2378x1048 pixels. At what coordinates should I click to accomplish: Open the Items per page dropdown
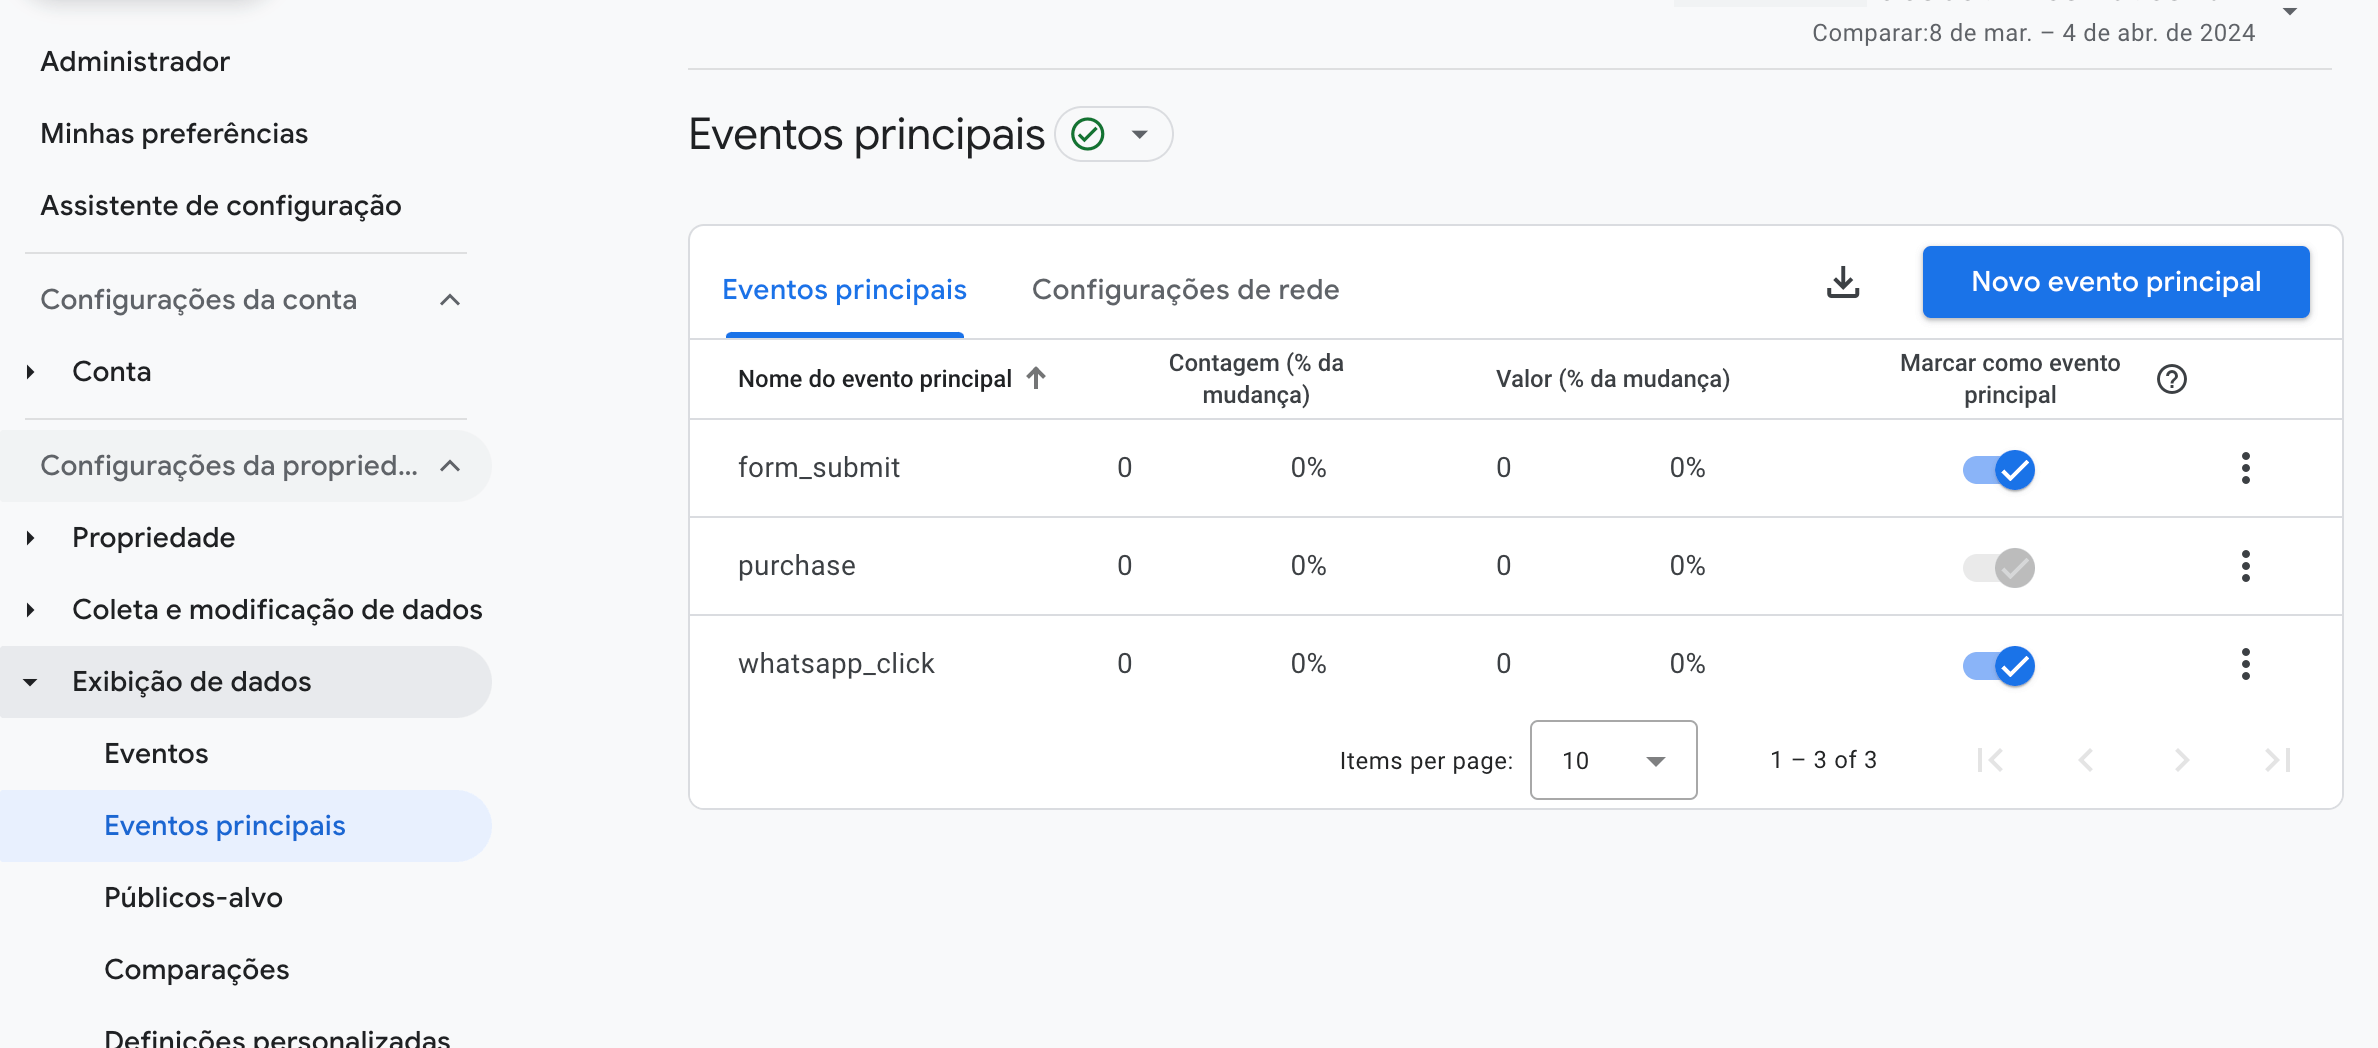point(1612,760)
